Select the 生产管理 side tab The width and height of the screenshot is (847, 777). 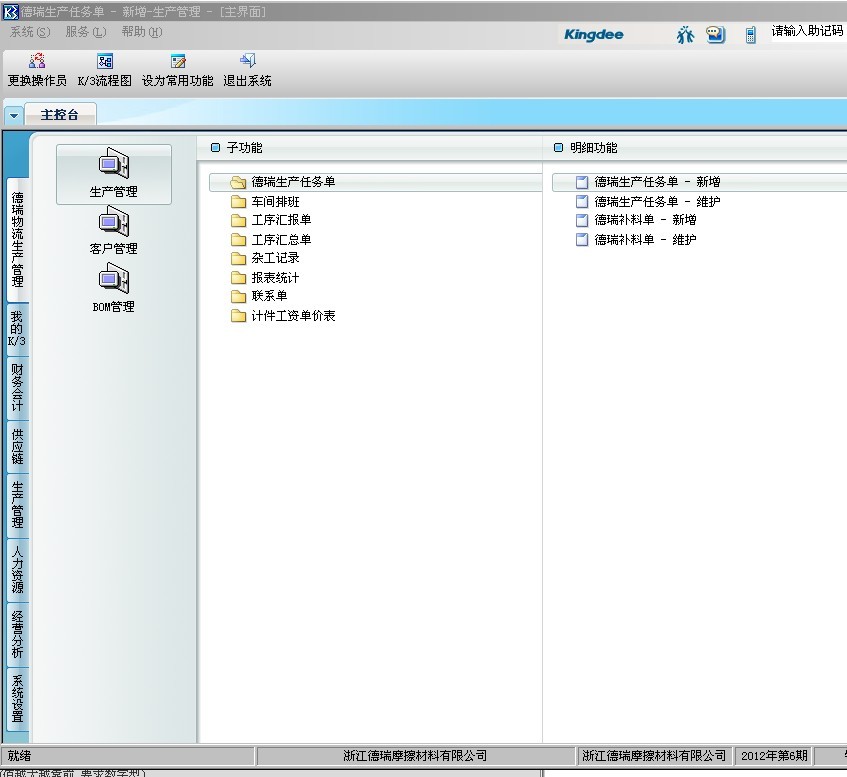(x=17, y=505)
